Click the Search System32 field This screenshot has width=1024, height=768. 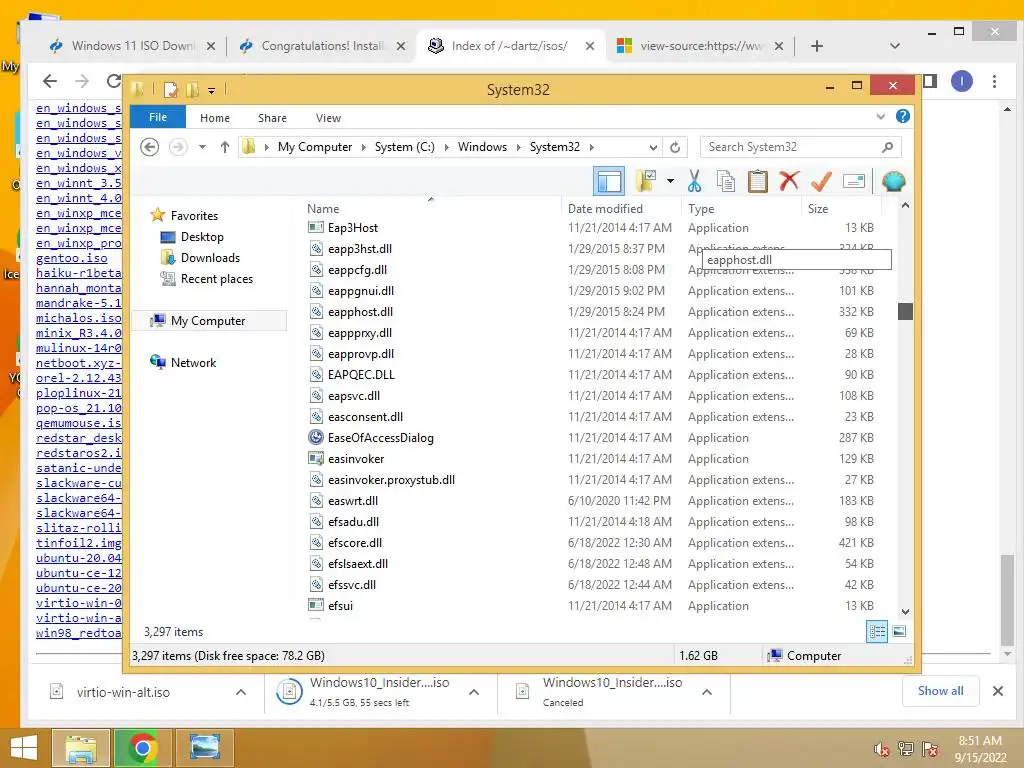point(801,147)
